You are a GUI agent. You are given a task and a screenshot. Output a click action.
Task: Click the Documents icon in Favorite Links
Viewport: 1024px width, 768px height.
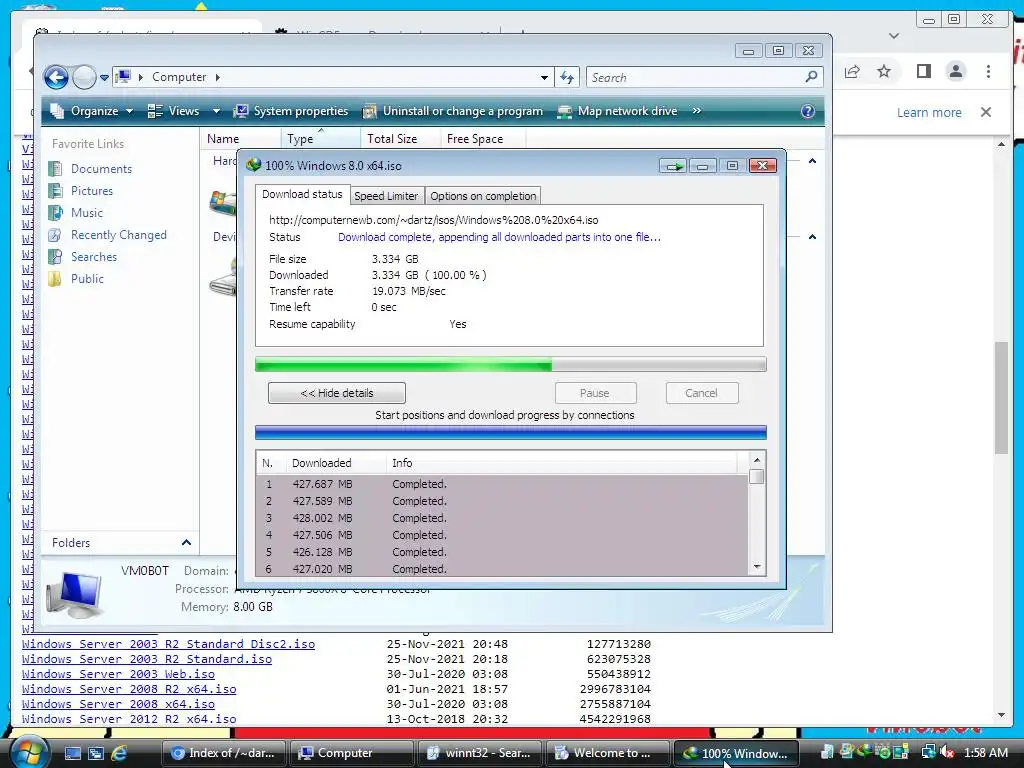coord(56,169)
